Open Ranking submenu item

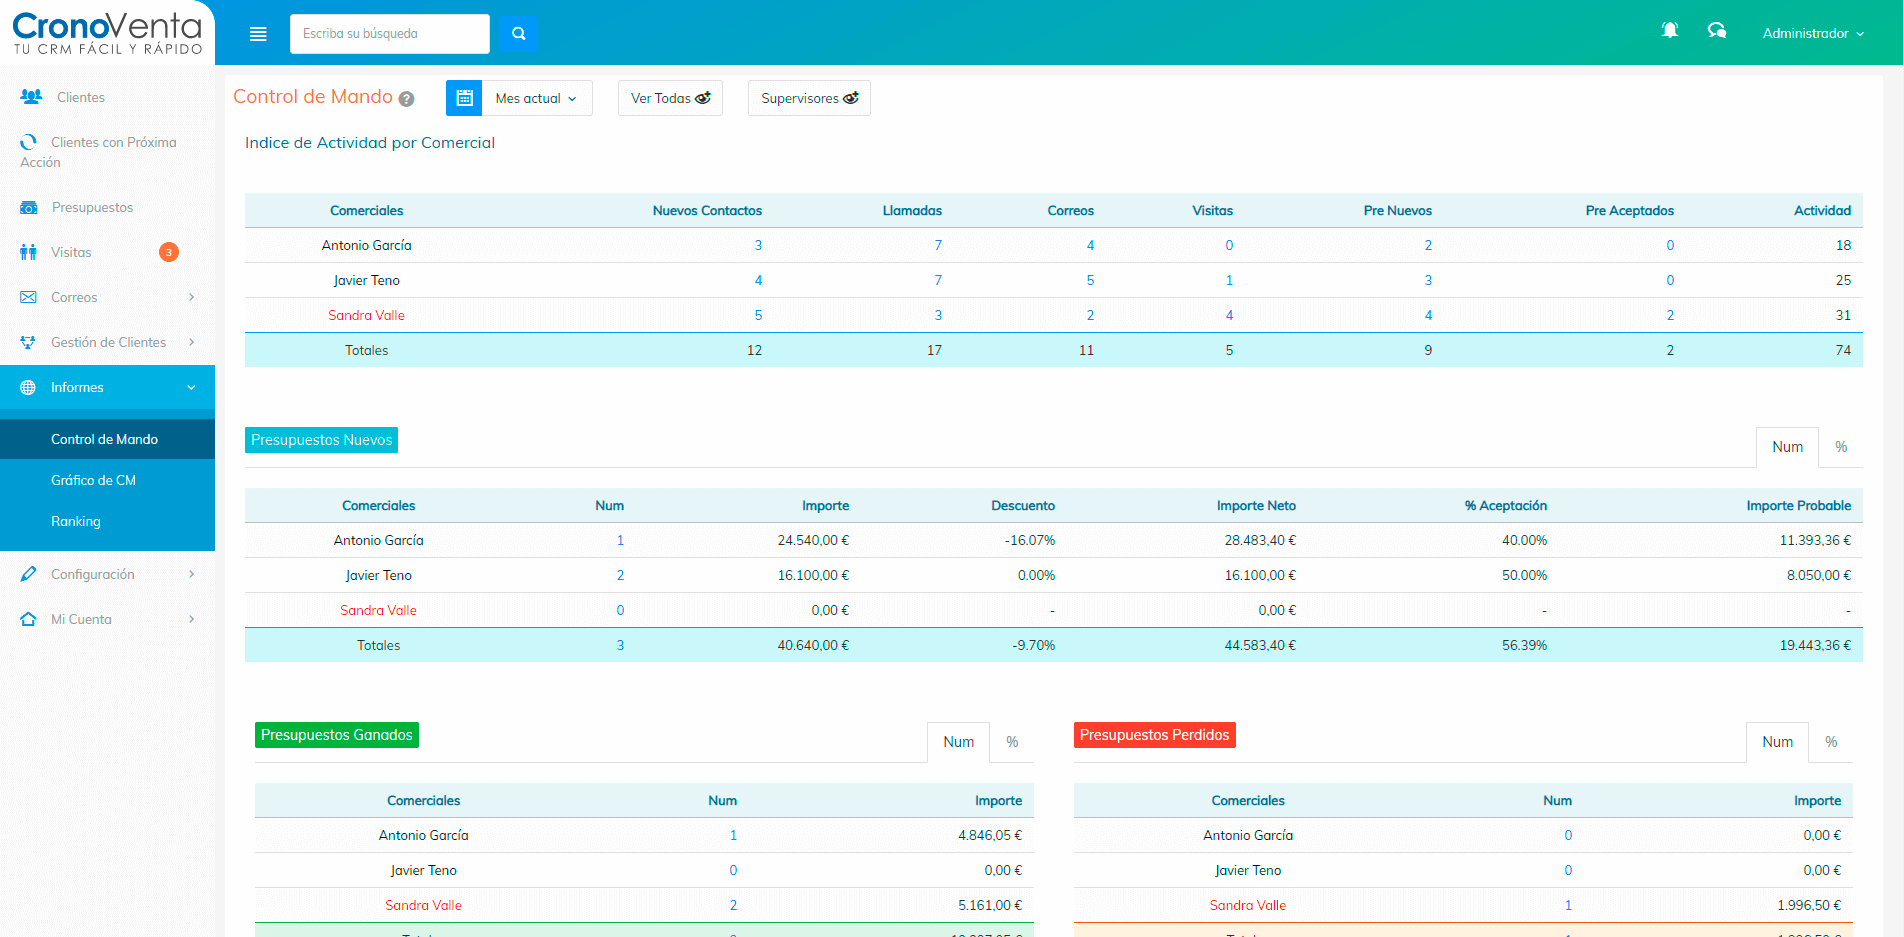point(107,521)
